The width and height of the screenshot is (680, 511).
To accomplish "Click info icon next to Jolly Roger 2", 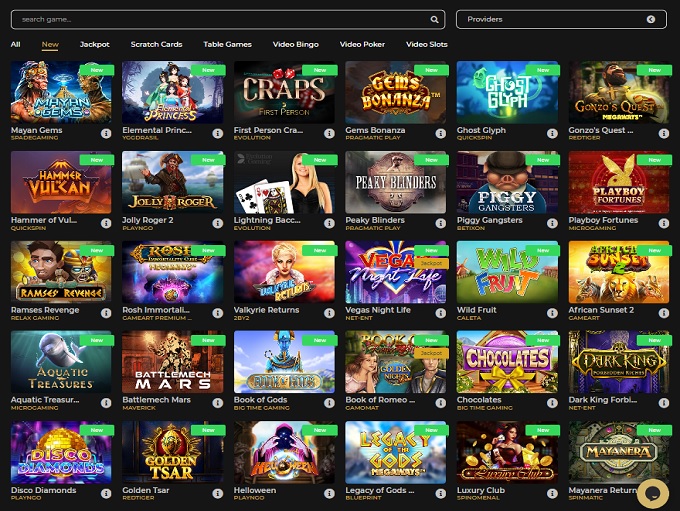I will 218,222.
